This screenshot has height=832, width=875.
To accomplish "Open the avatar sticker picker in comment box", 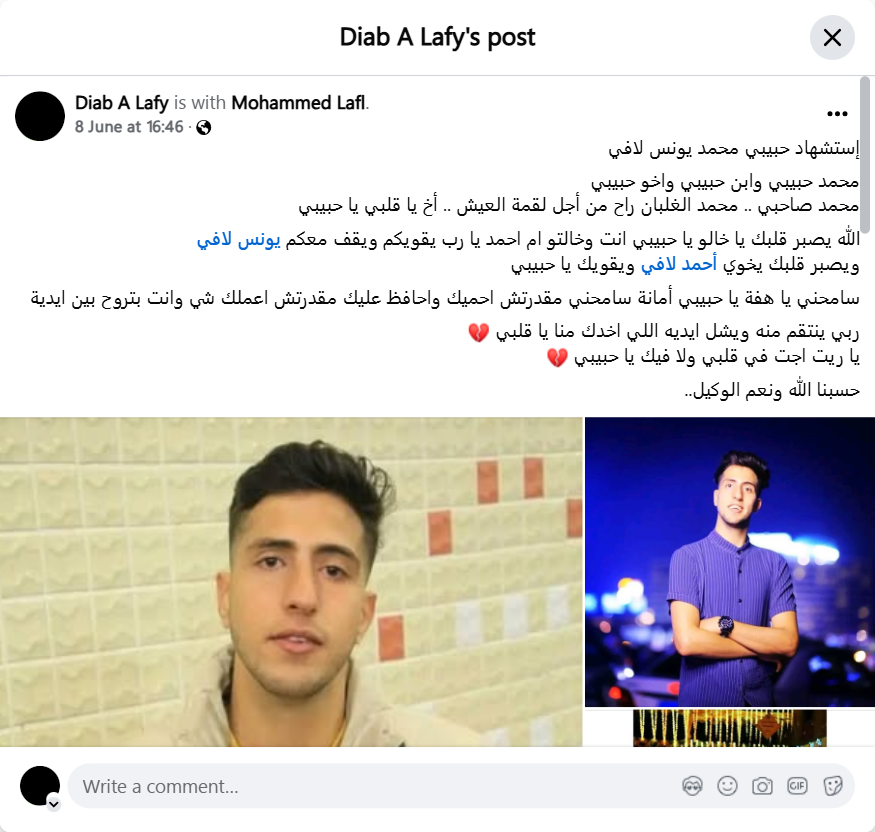I will point(692,786).
